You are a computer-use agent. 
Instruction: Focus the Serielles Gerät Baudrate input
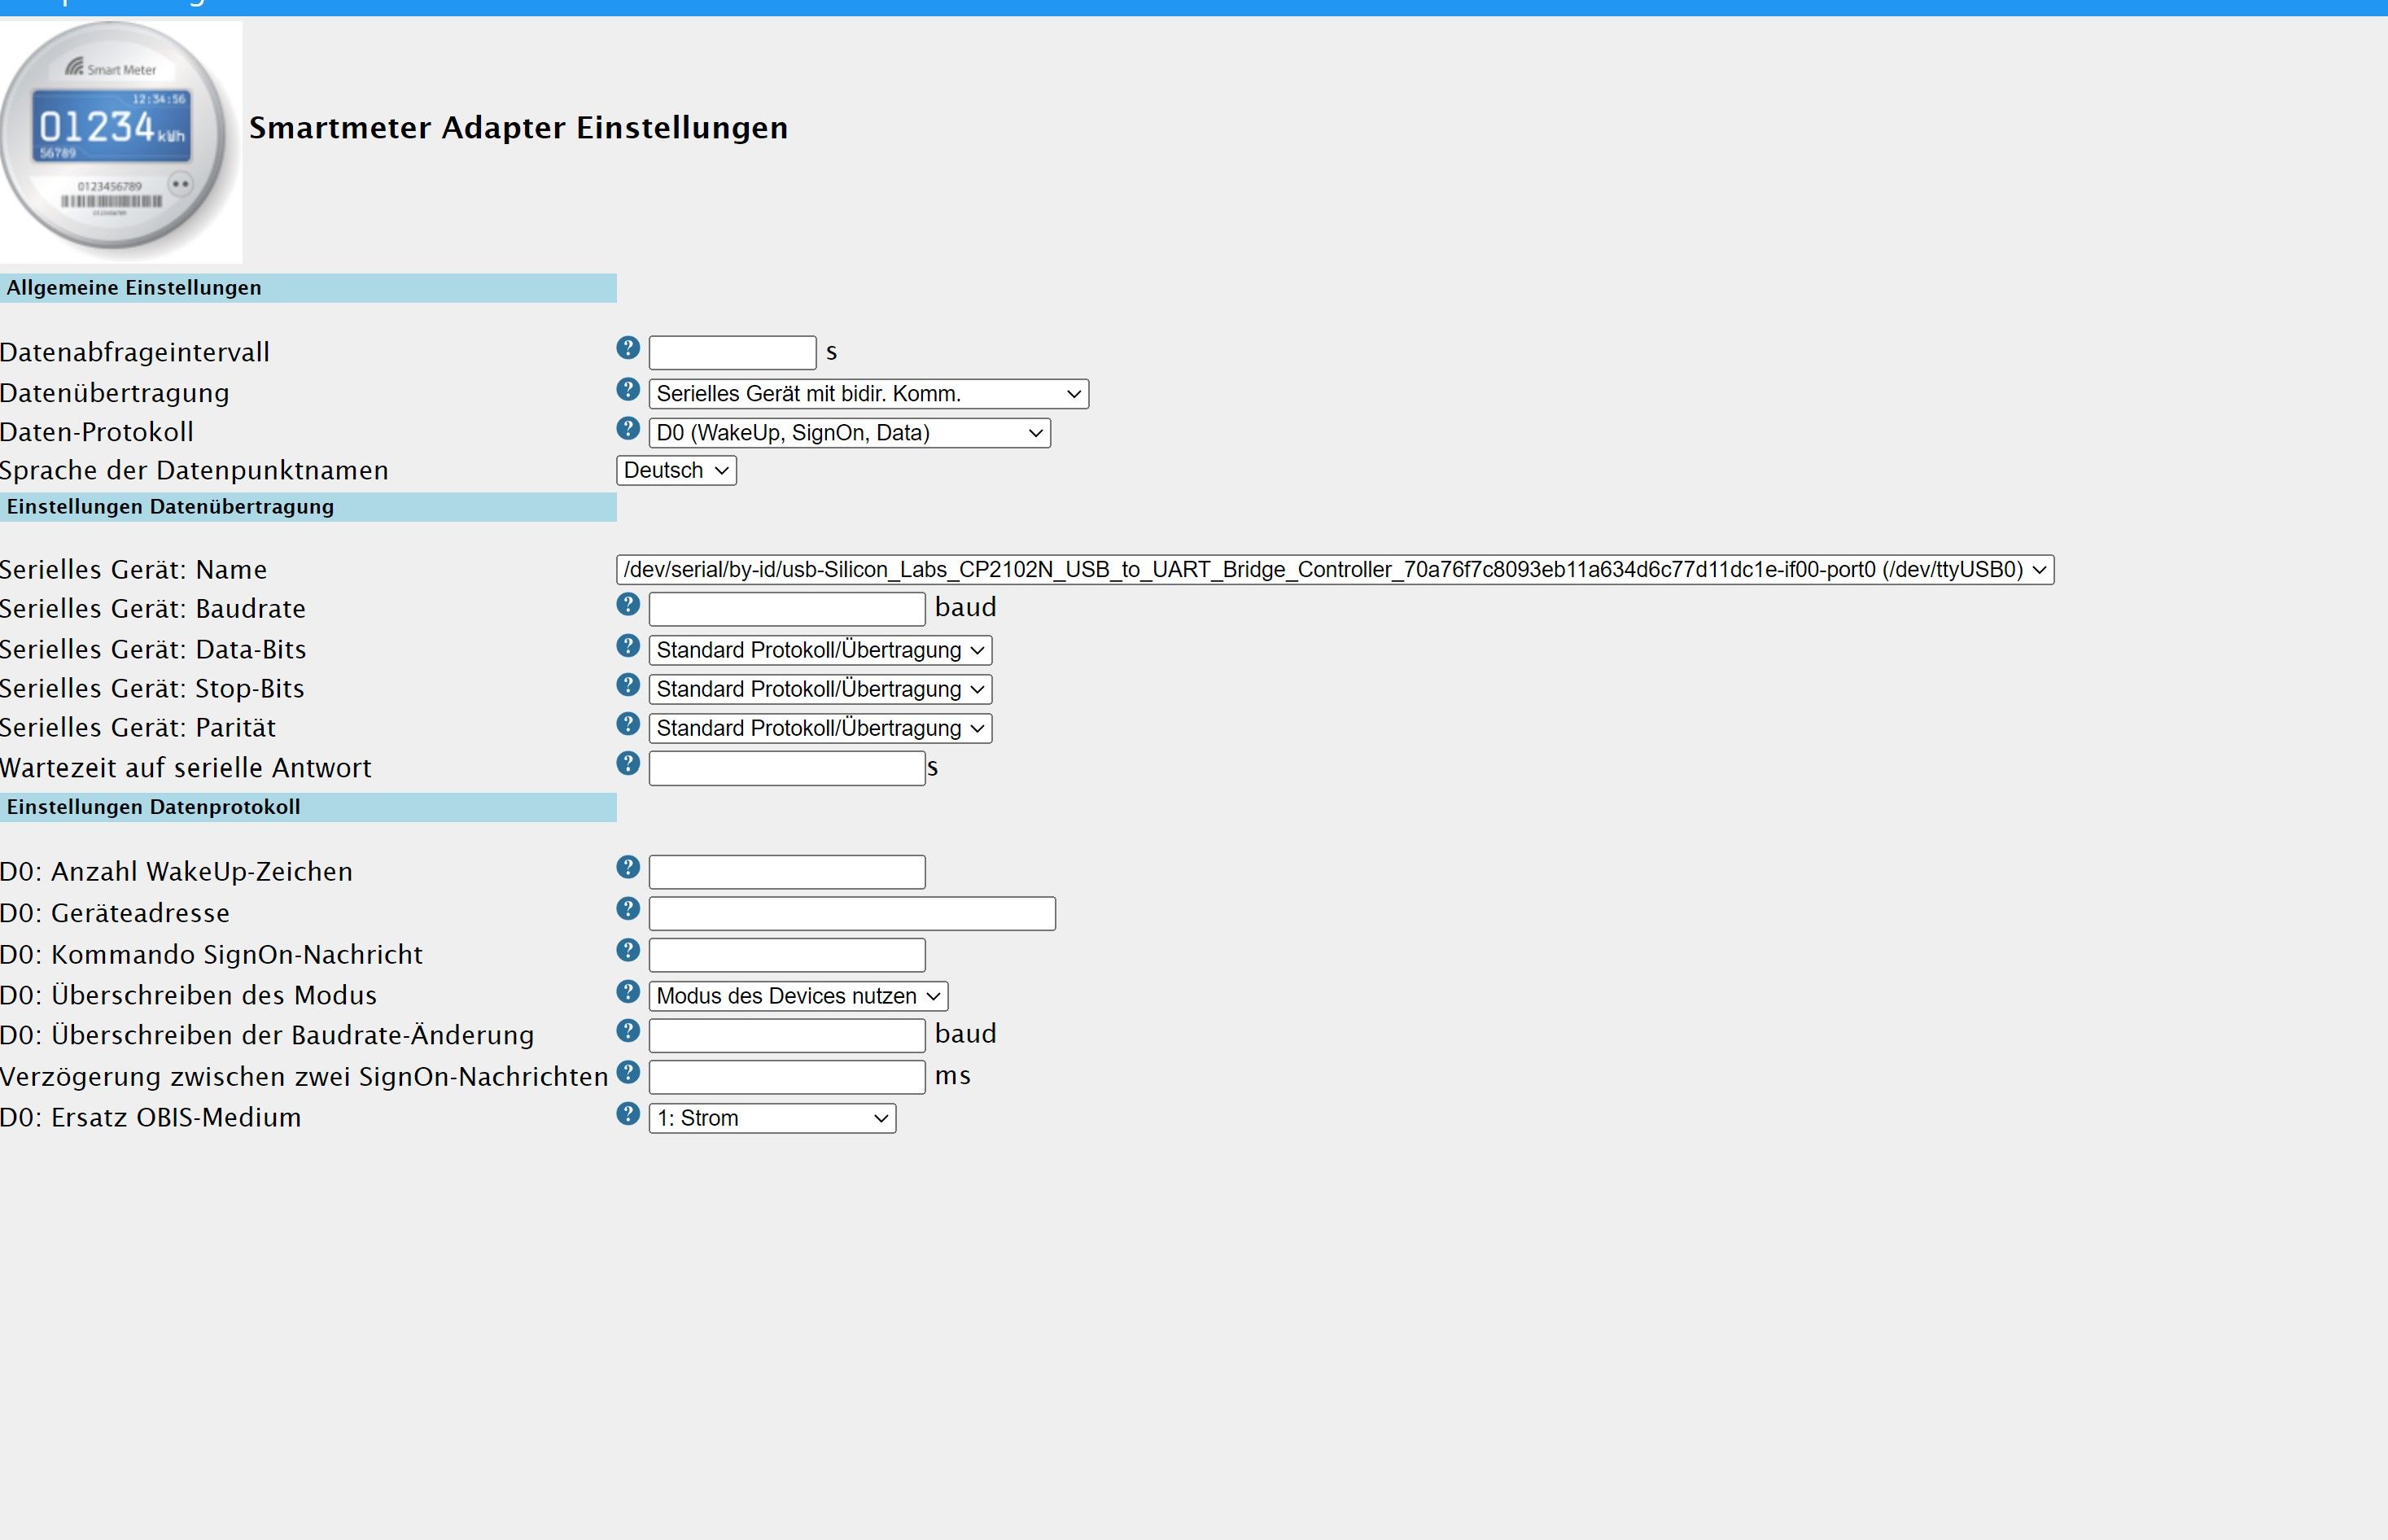pos(786,609)
